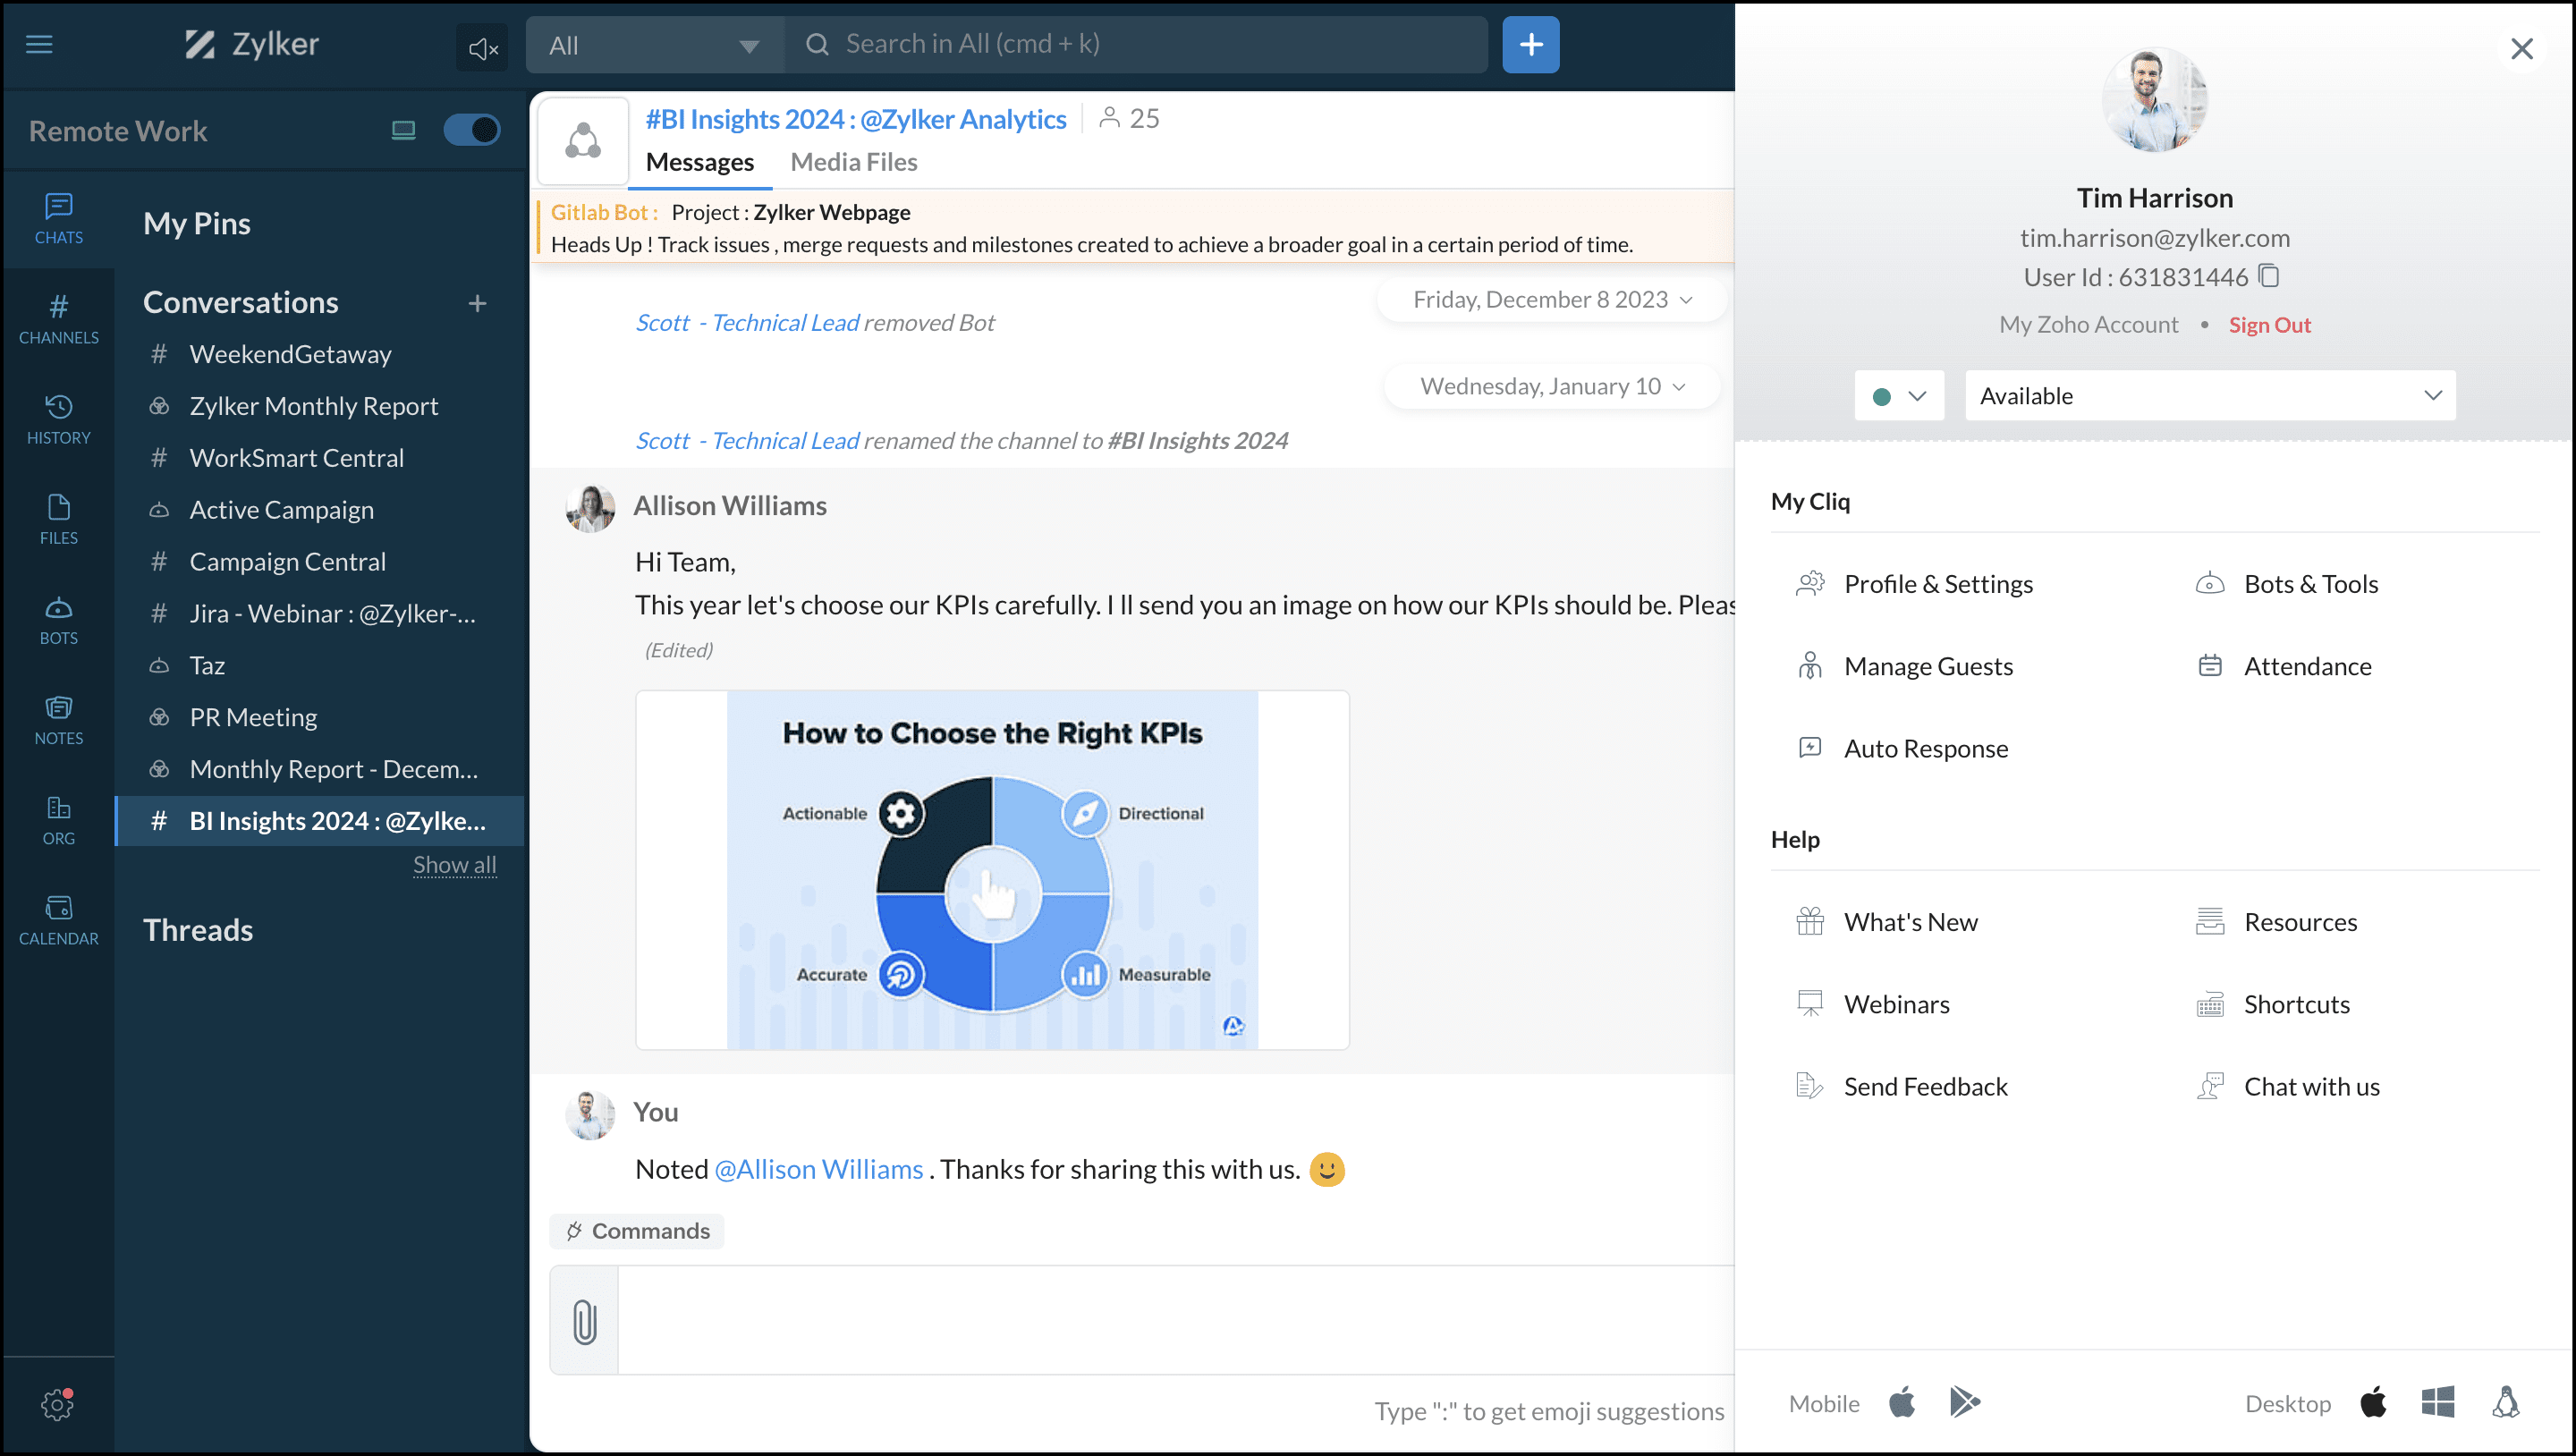This screenshot has width=2576, height=1456.
Task: Click the Remote Work laptop icon
Action: pos(403,130)
